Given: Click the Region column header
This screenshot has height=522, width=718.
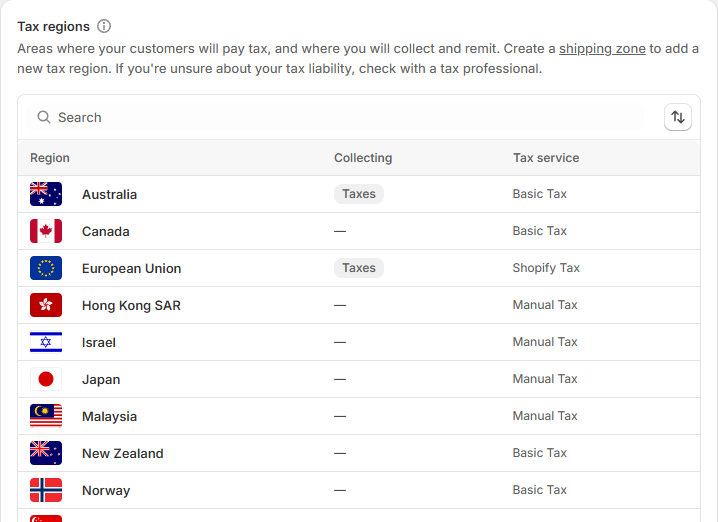Looking at the screenshot, I should click(x=50, y=158).
